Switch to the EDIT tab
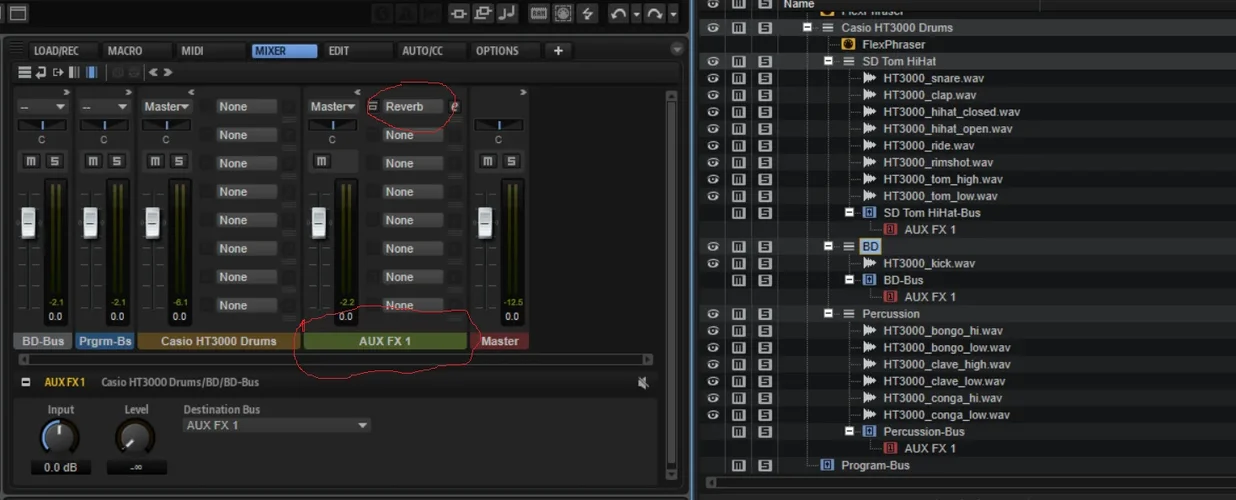The image size is (1236, 500). [x=339, y=51]
